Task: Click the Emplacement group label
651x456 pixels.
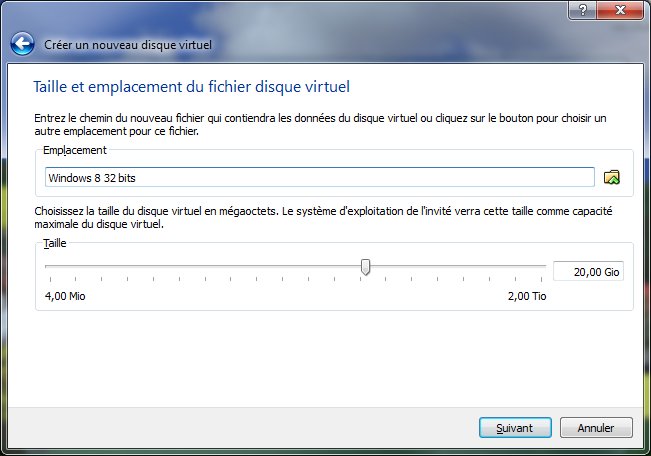Action: [75, 150]
